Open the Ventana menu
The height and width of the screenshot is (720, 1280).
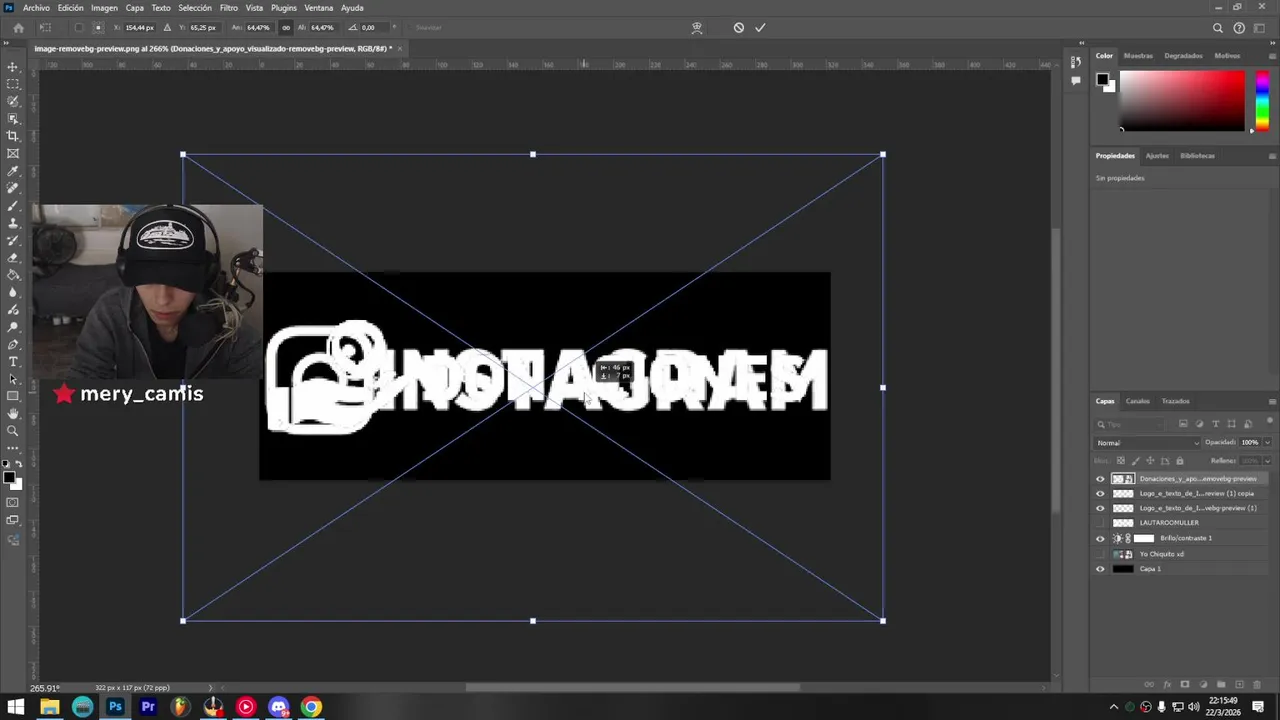click(x=319, y=8)
